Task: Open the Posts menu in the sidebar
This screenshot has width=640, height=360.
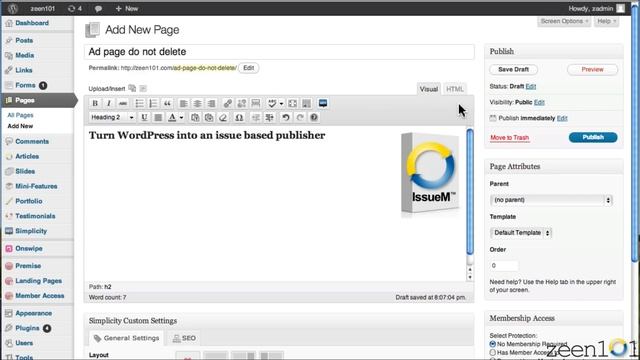Action: click(24, 40)
